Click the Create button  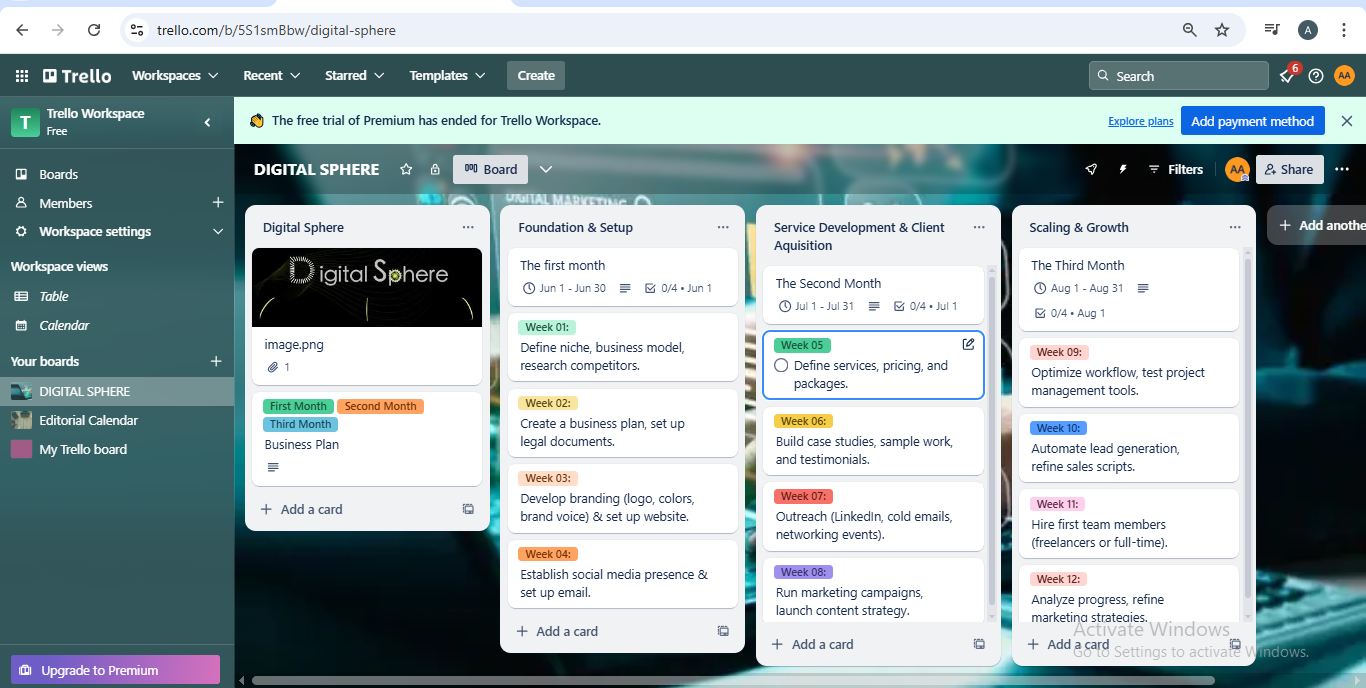(x=536, y=76)
